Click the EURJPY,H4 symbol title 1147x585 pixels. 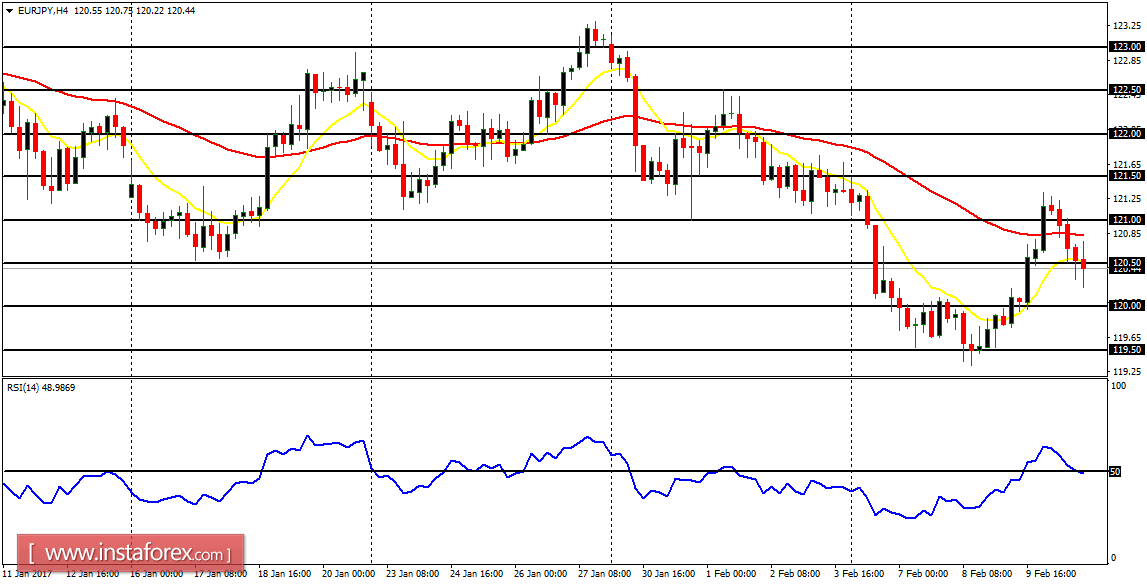42,11
